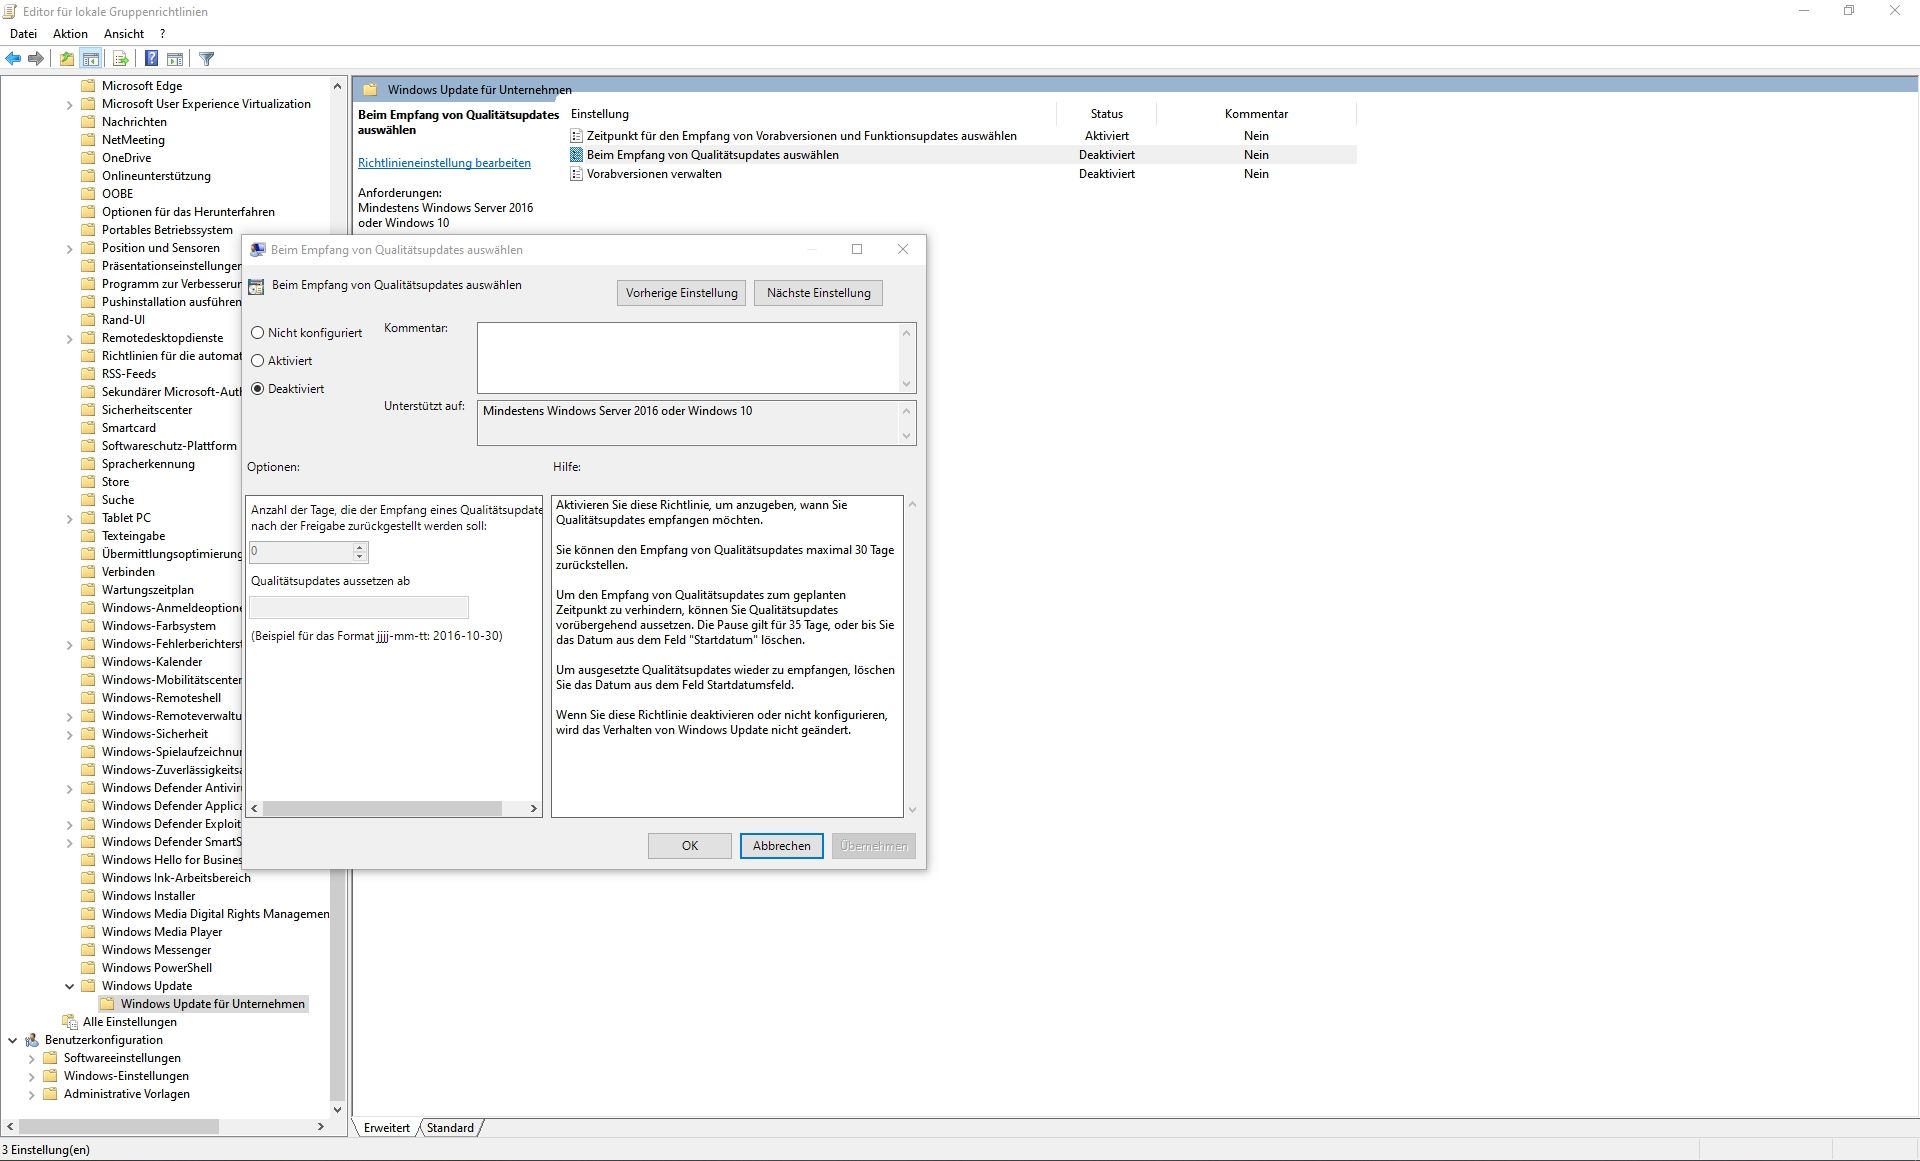1920x1161 pixels.
Task: Click the Forward arrow in toolbar
Action: coord(36,59)
